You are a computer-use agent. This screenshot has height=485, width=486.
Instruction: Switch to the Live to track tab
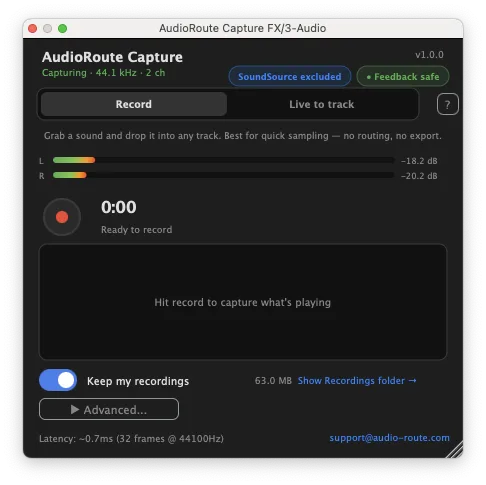tap(322, 104)
